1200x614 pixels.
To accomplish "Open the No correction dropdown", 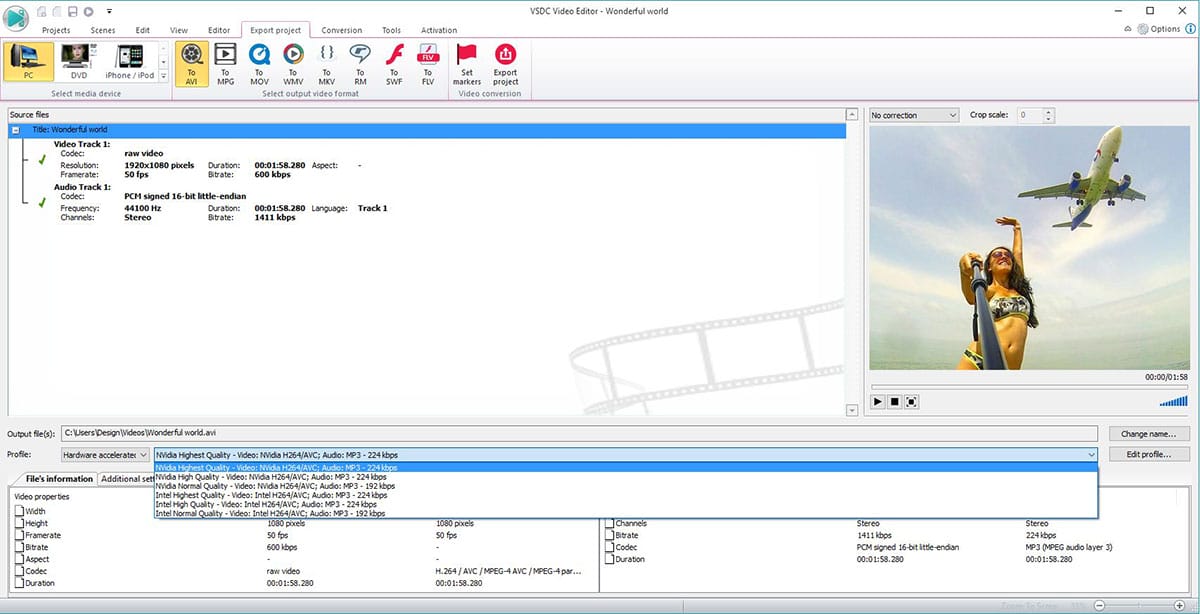I will 914,115.
